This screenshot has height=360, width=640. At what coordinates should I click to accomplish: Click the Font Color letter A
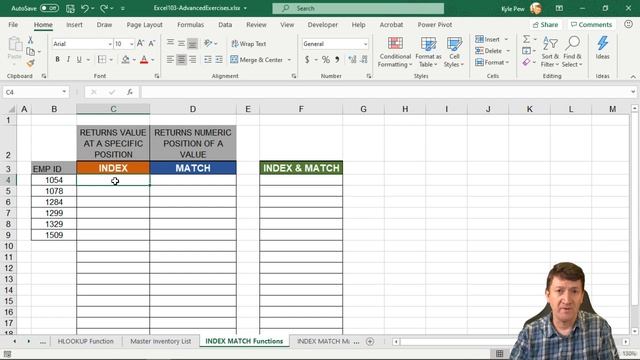144,60
